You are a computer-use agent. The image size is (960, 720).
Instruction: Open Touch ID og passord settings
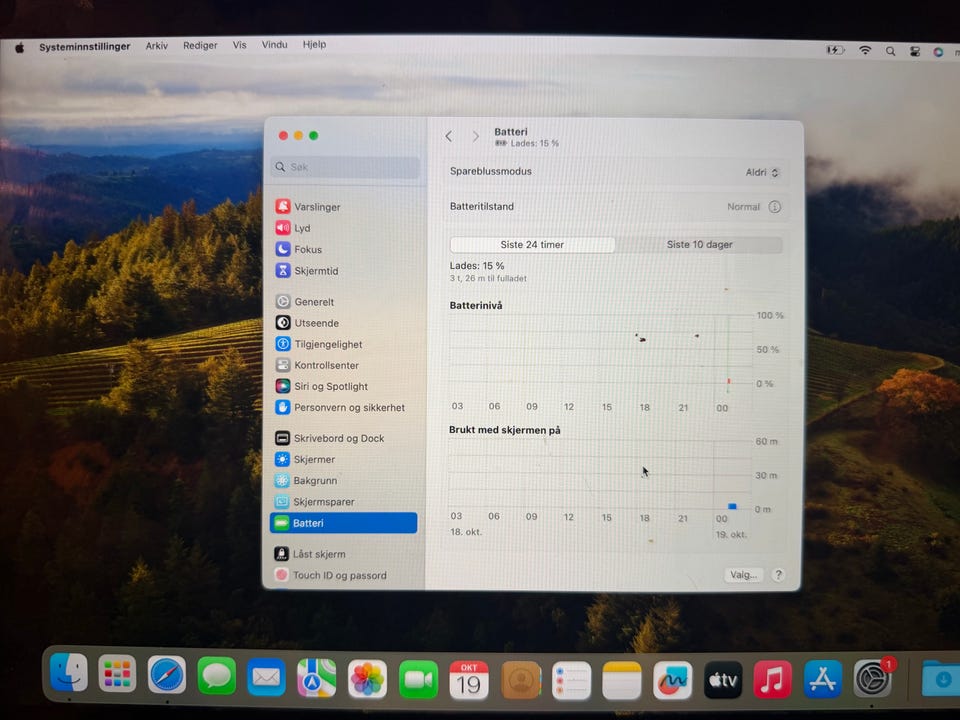click(331, 575)
